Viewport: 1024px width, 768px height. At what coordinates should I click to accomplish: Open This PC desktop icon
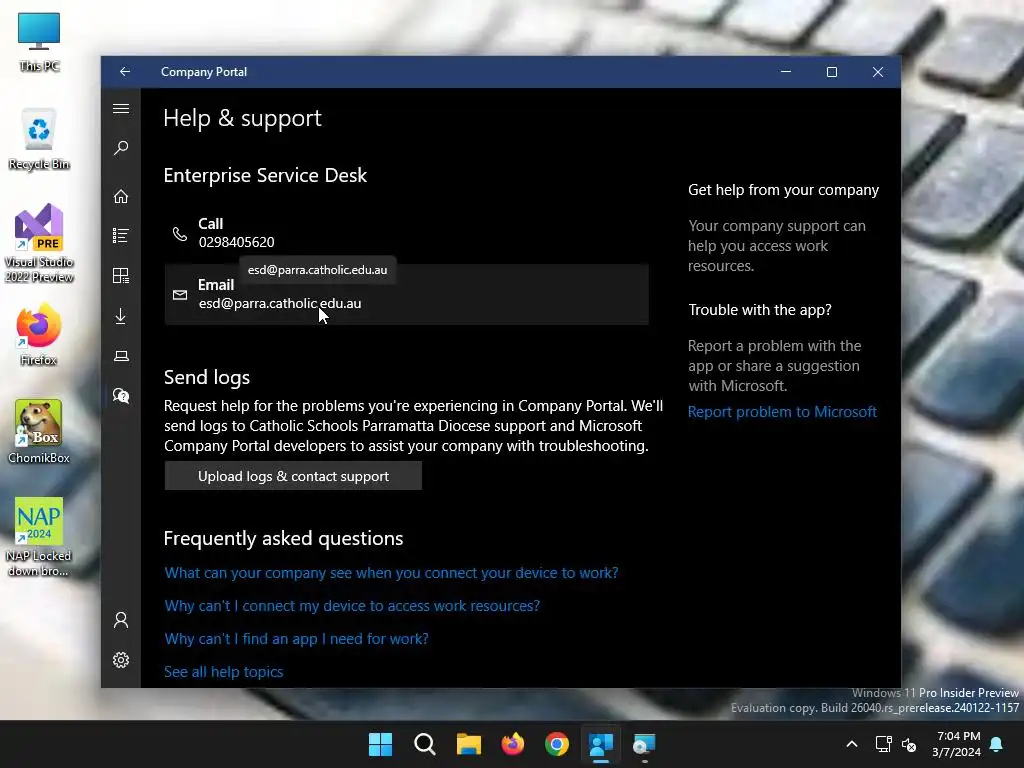39,42
